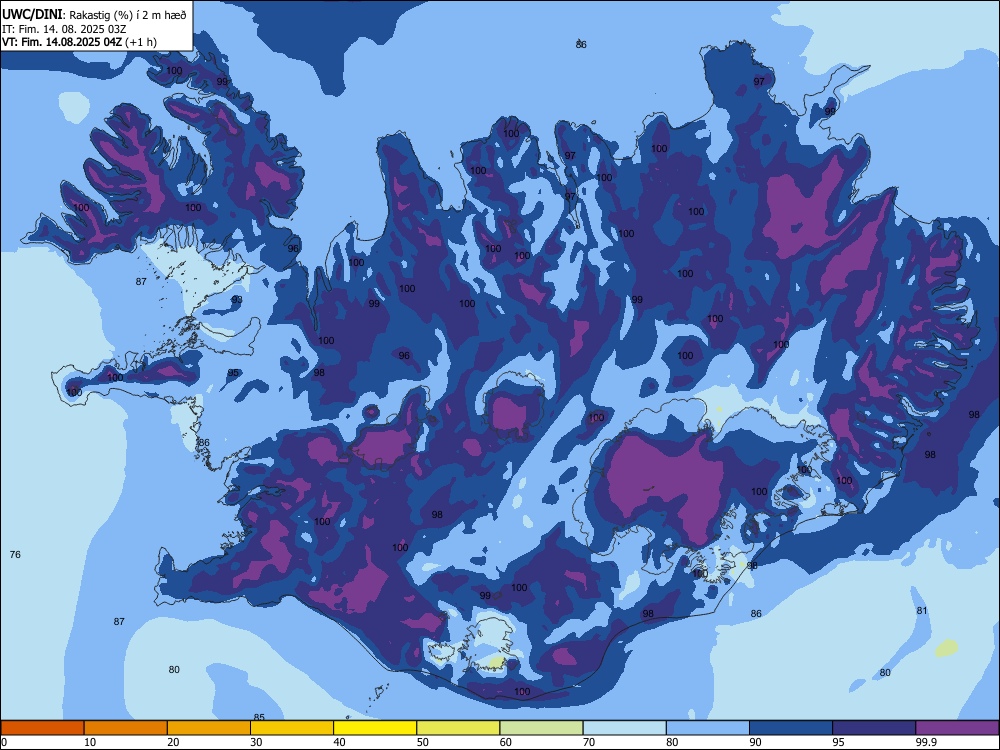Select the 10 tick label on the color scale
Viewport: 1000px width, 750px height.
[x=90, y=742]
